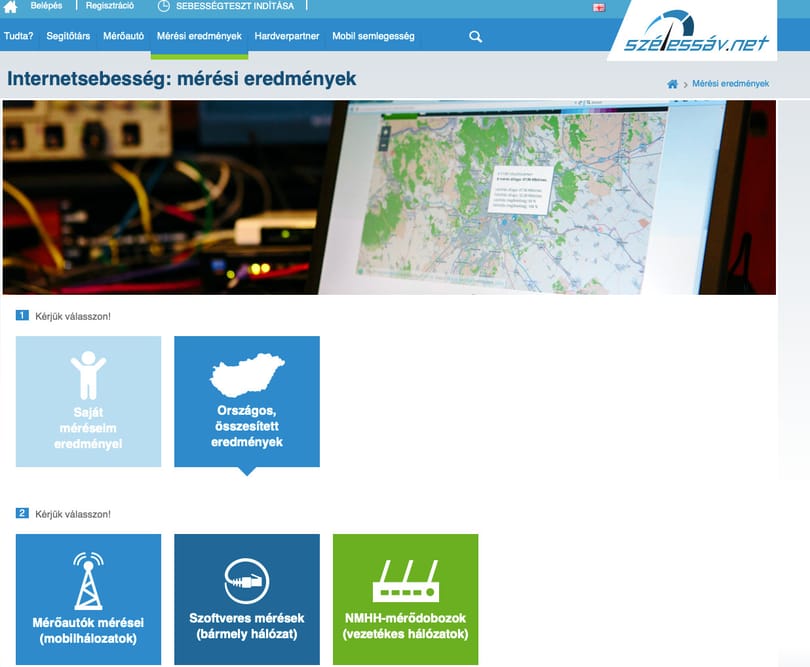This screenshot has height=667, width=810.
Task: Open the Regisztráció link
Action: 110,6
